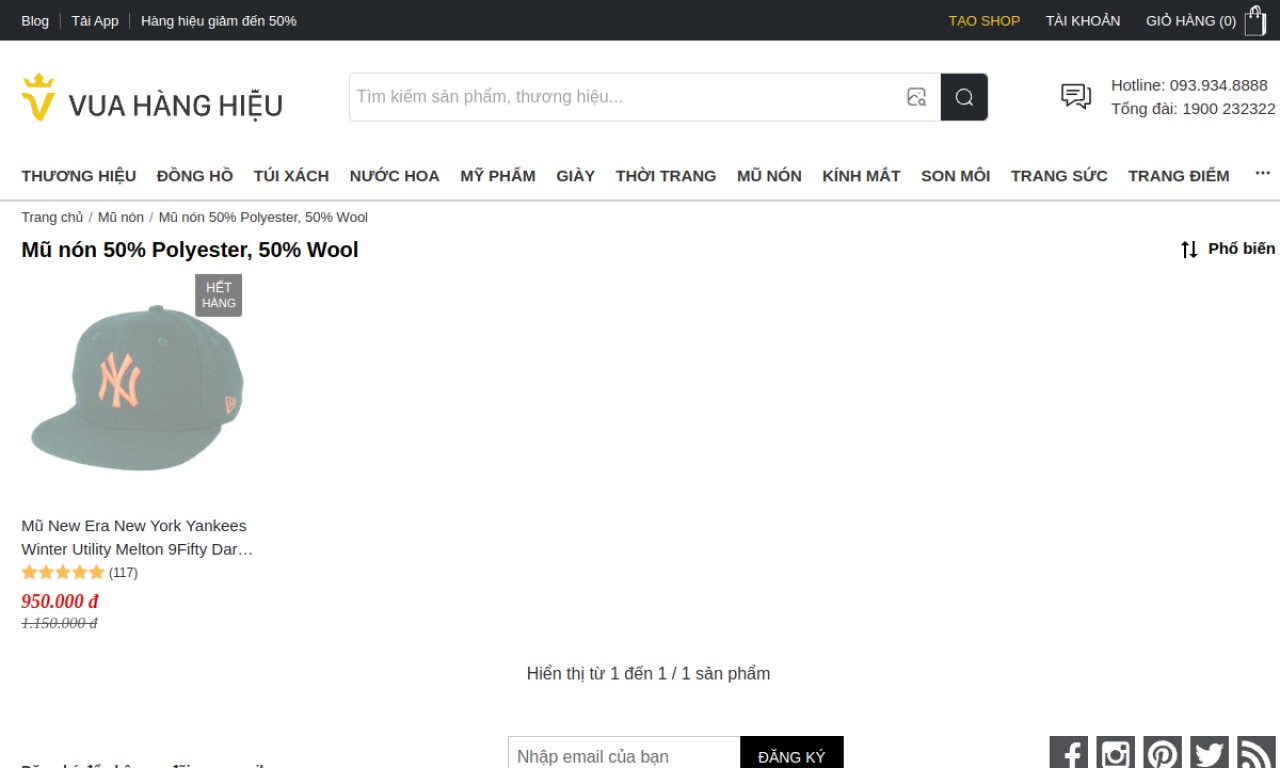Click Trang chủ breadcrumb
The height and width of the screenshot is (768, 1280).
click(x=52, y=217)
